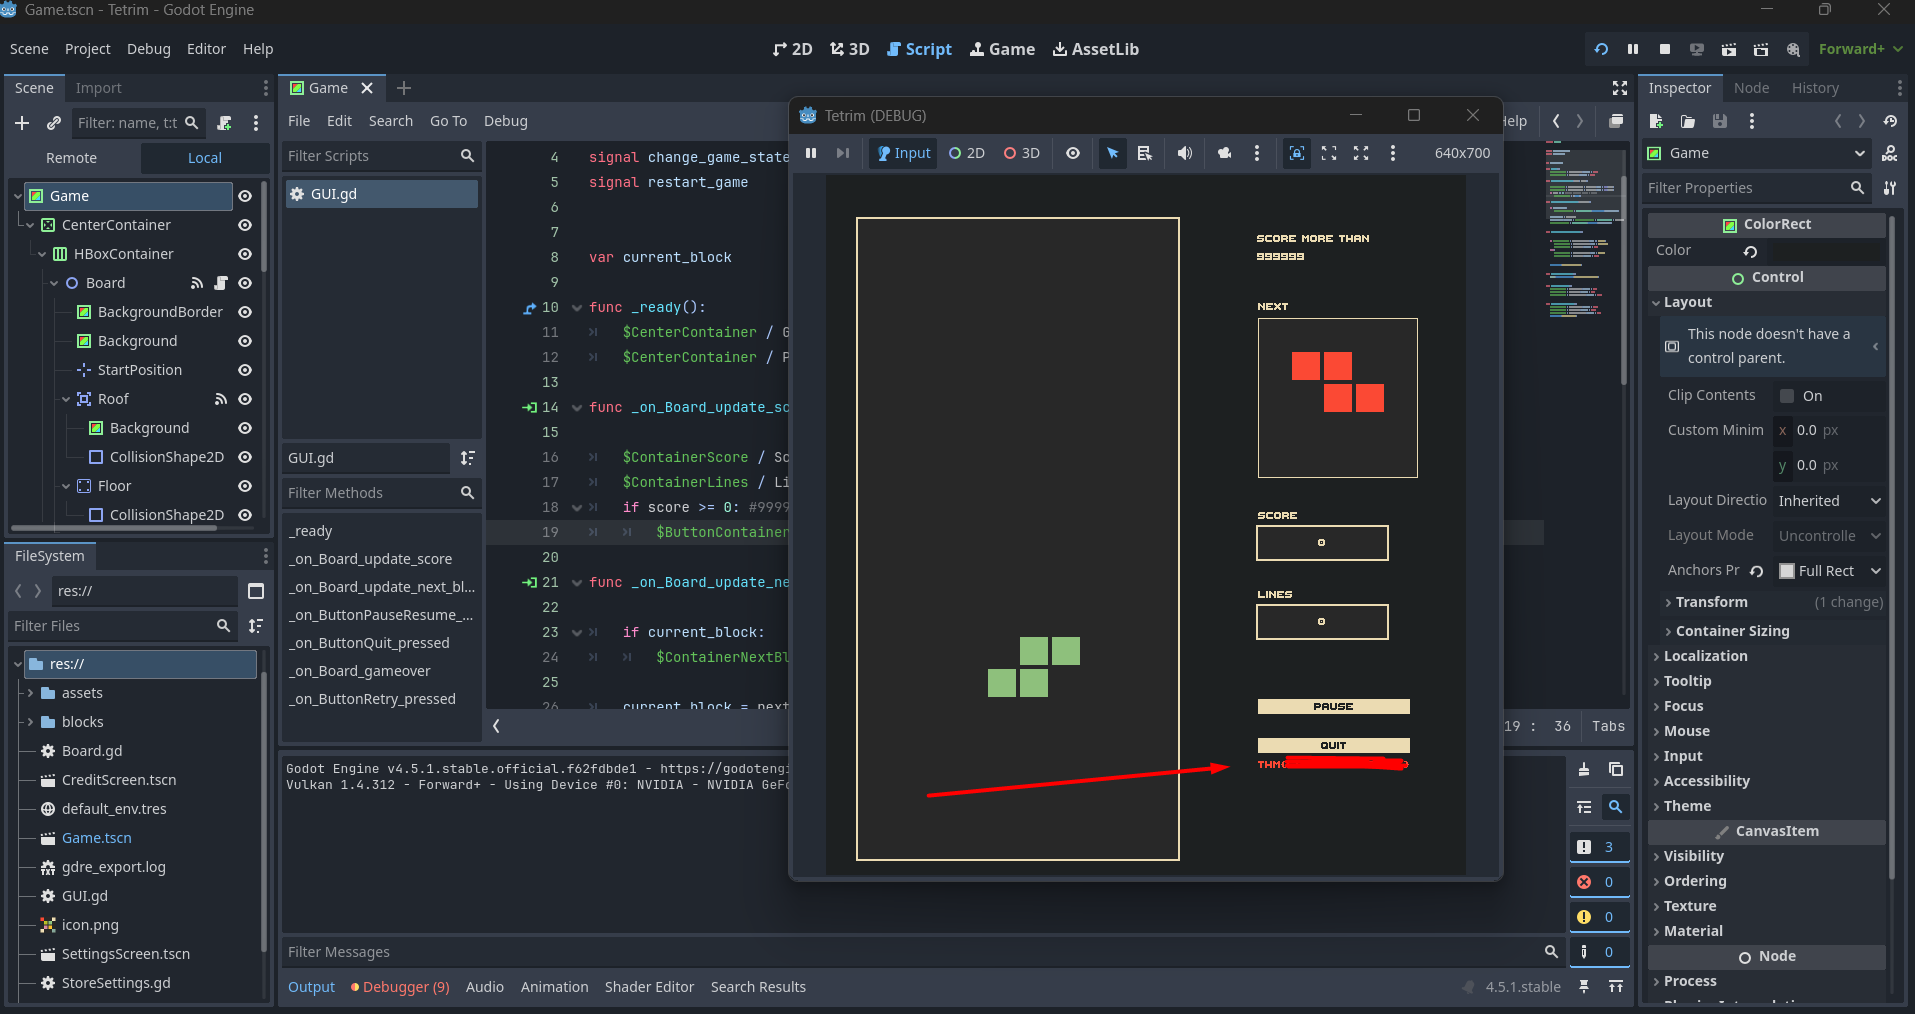Viewport: 1915px width, 1014px height.
Task: Open the AssetLib workspace
Action: pos(1095,49)
